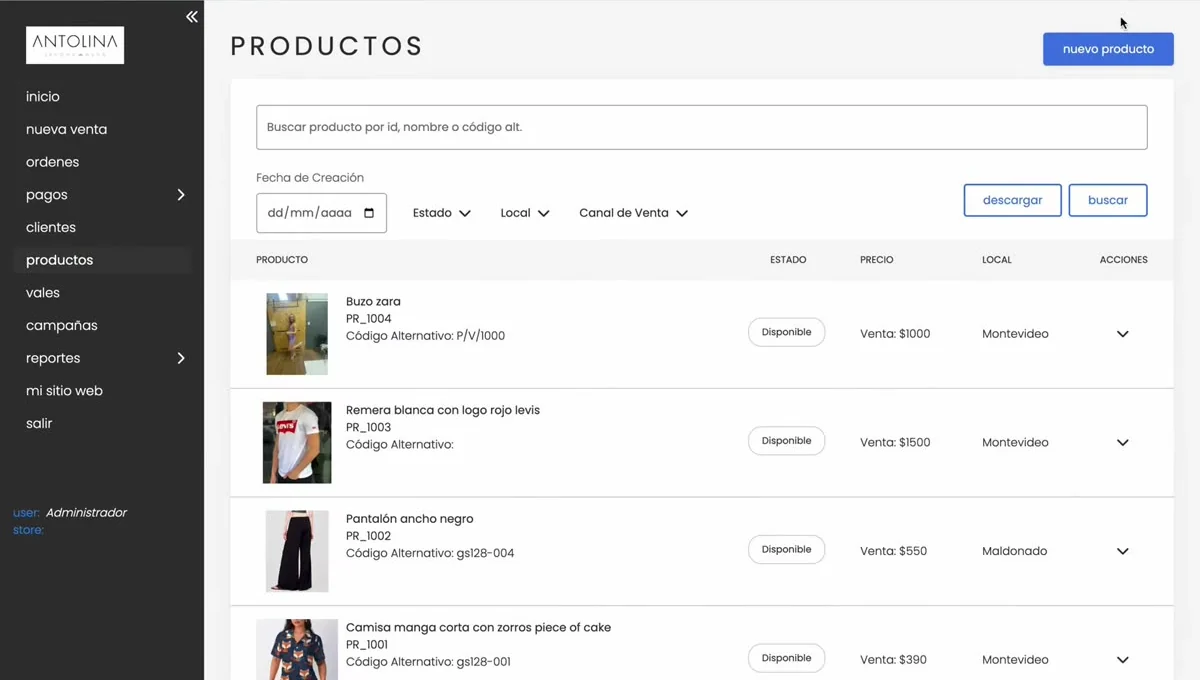Click price Venta: $390
The height and width of the screenshot is (680, 1200).
pyautogui.click(x=893, y=660)
